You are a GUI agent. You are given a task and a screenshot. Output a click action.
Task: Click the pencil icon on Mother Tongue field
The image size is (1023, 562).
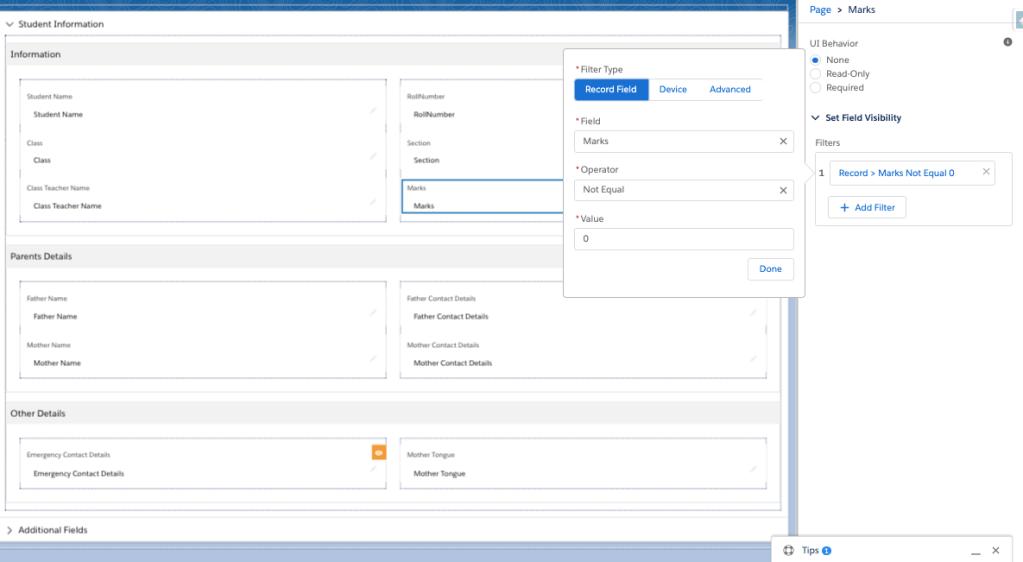point(754,469)
